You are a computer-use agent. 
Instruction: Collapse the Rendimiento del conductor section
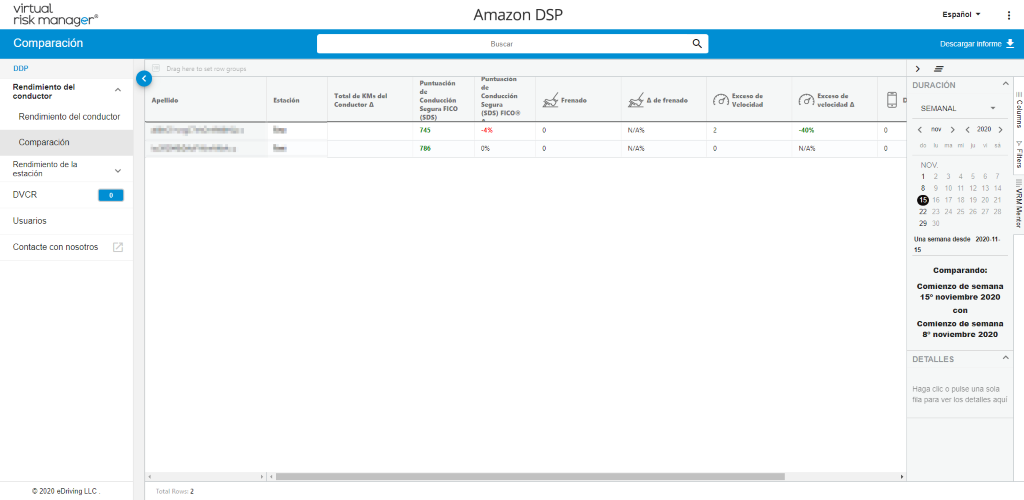pos(118,91)
